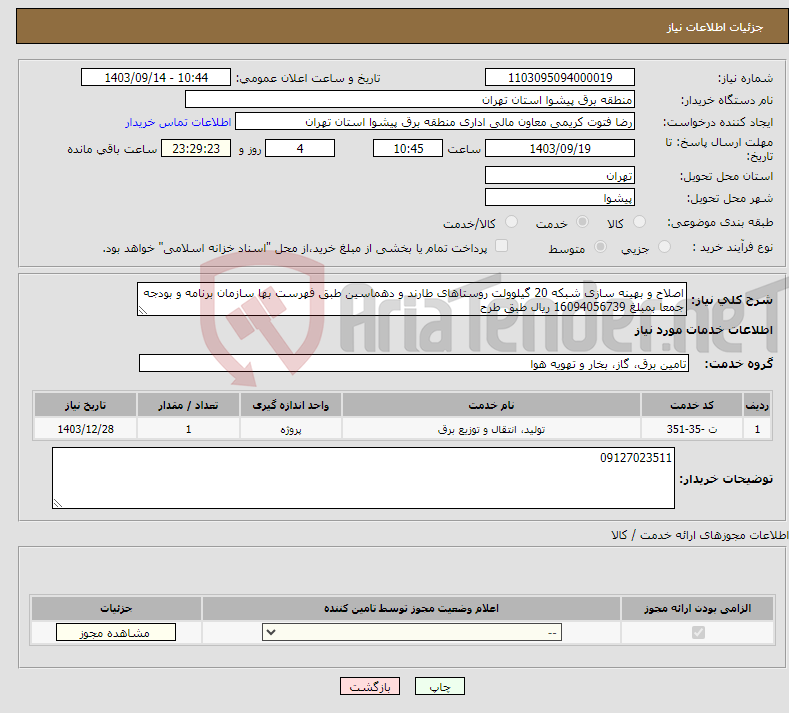Image resolution: width=789 pixels, height=713 pixels.
Task: Click unit cell پروژه
Action: pyautogui.click(x=290, y=429)
